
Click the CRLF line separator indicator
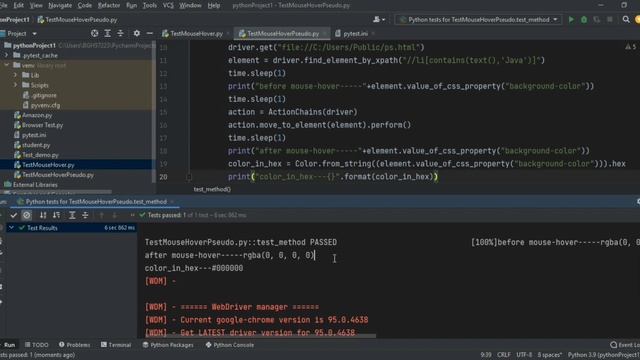(504, 355)
